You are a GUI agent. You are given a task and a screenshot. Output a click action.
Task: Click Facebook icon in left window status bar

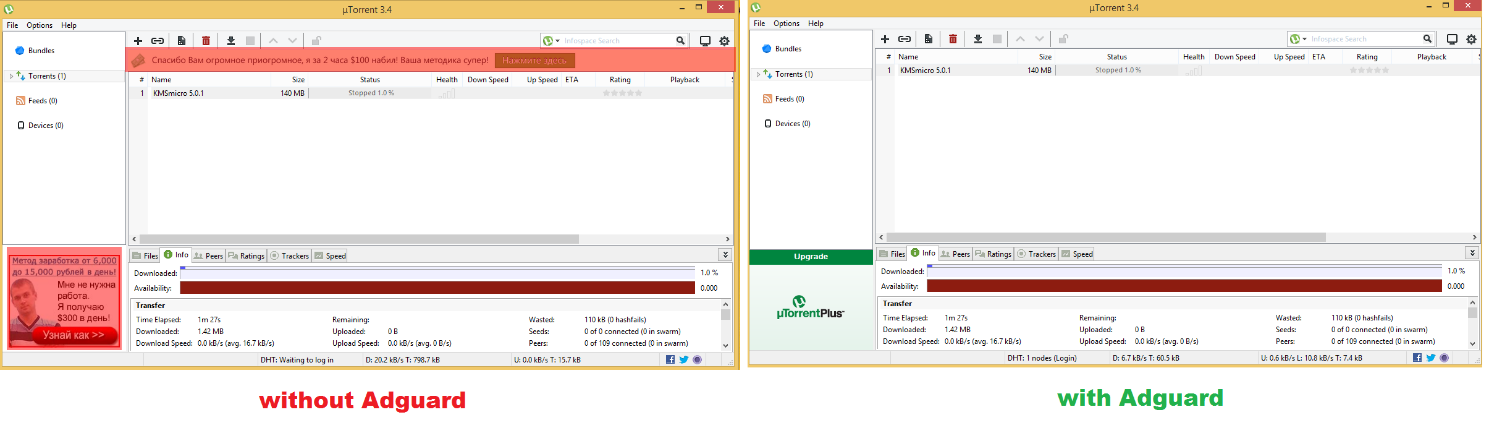pyautogui.click(x=671, y=359)
